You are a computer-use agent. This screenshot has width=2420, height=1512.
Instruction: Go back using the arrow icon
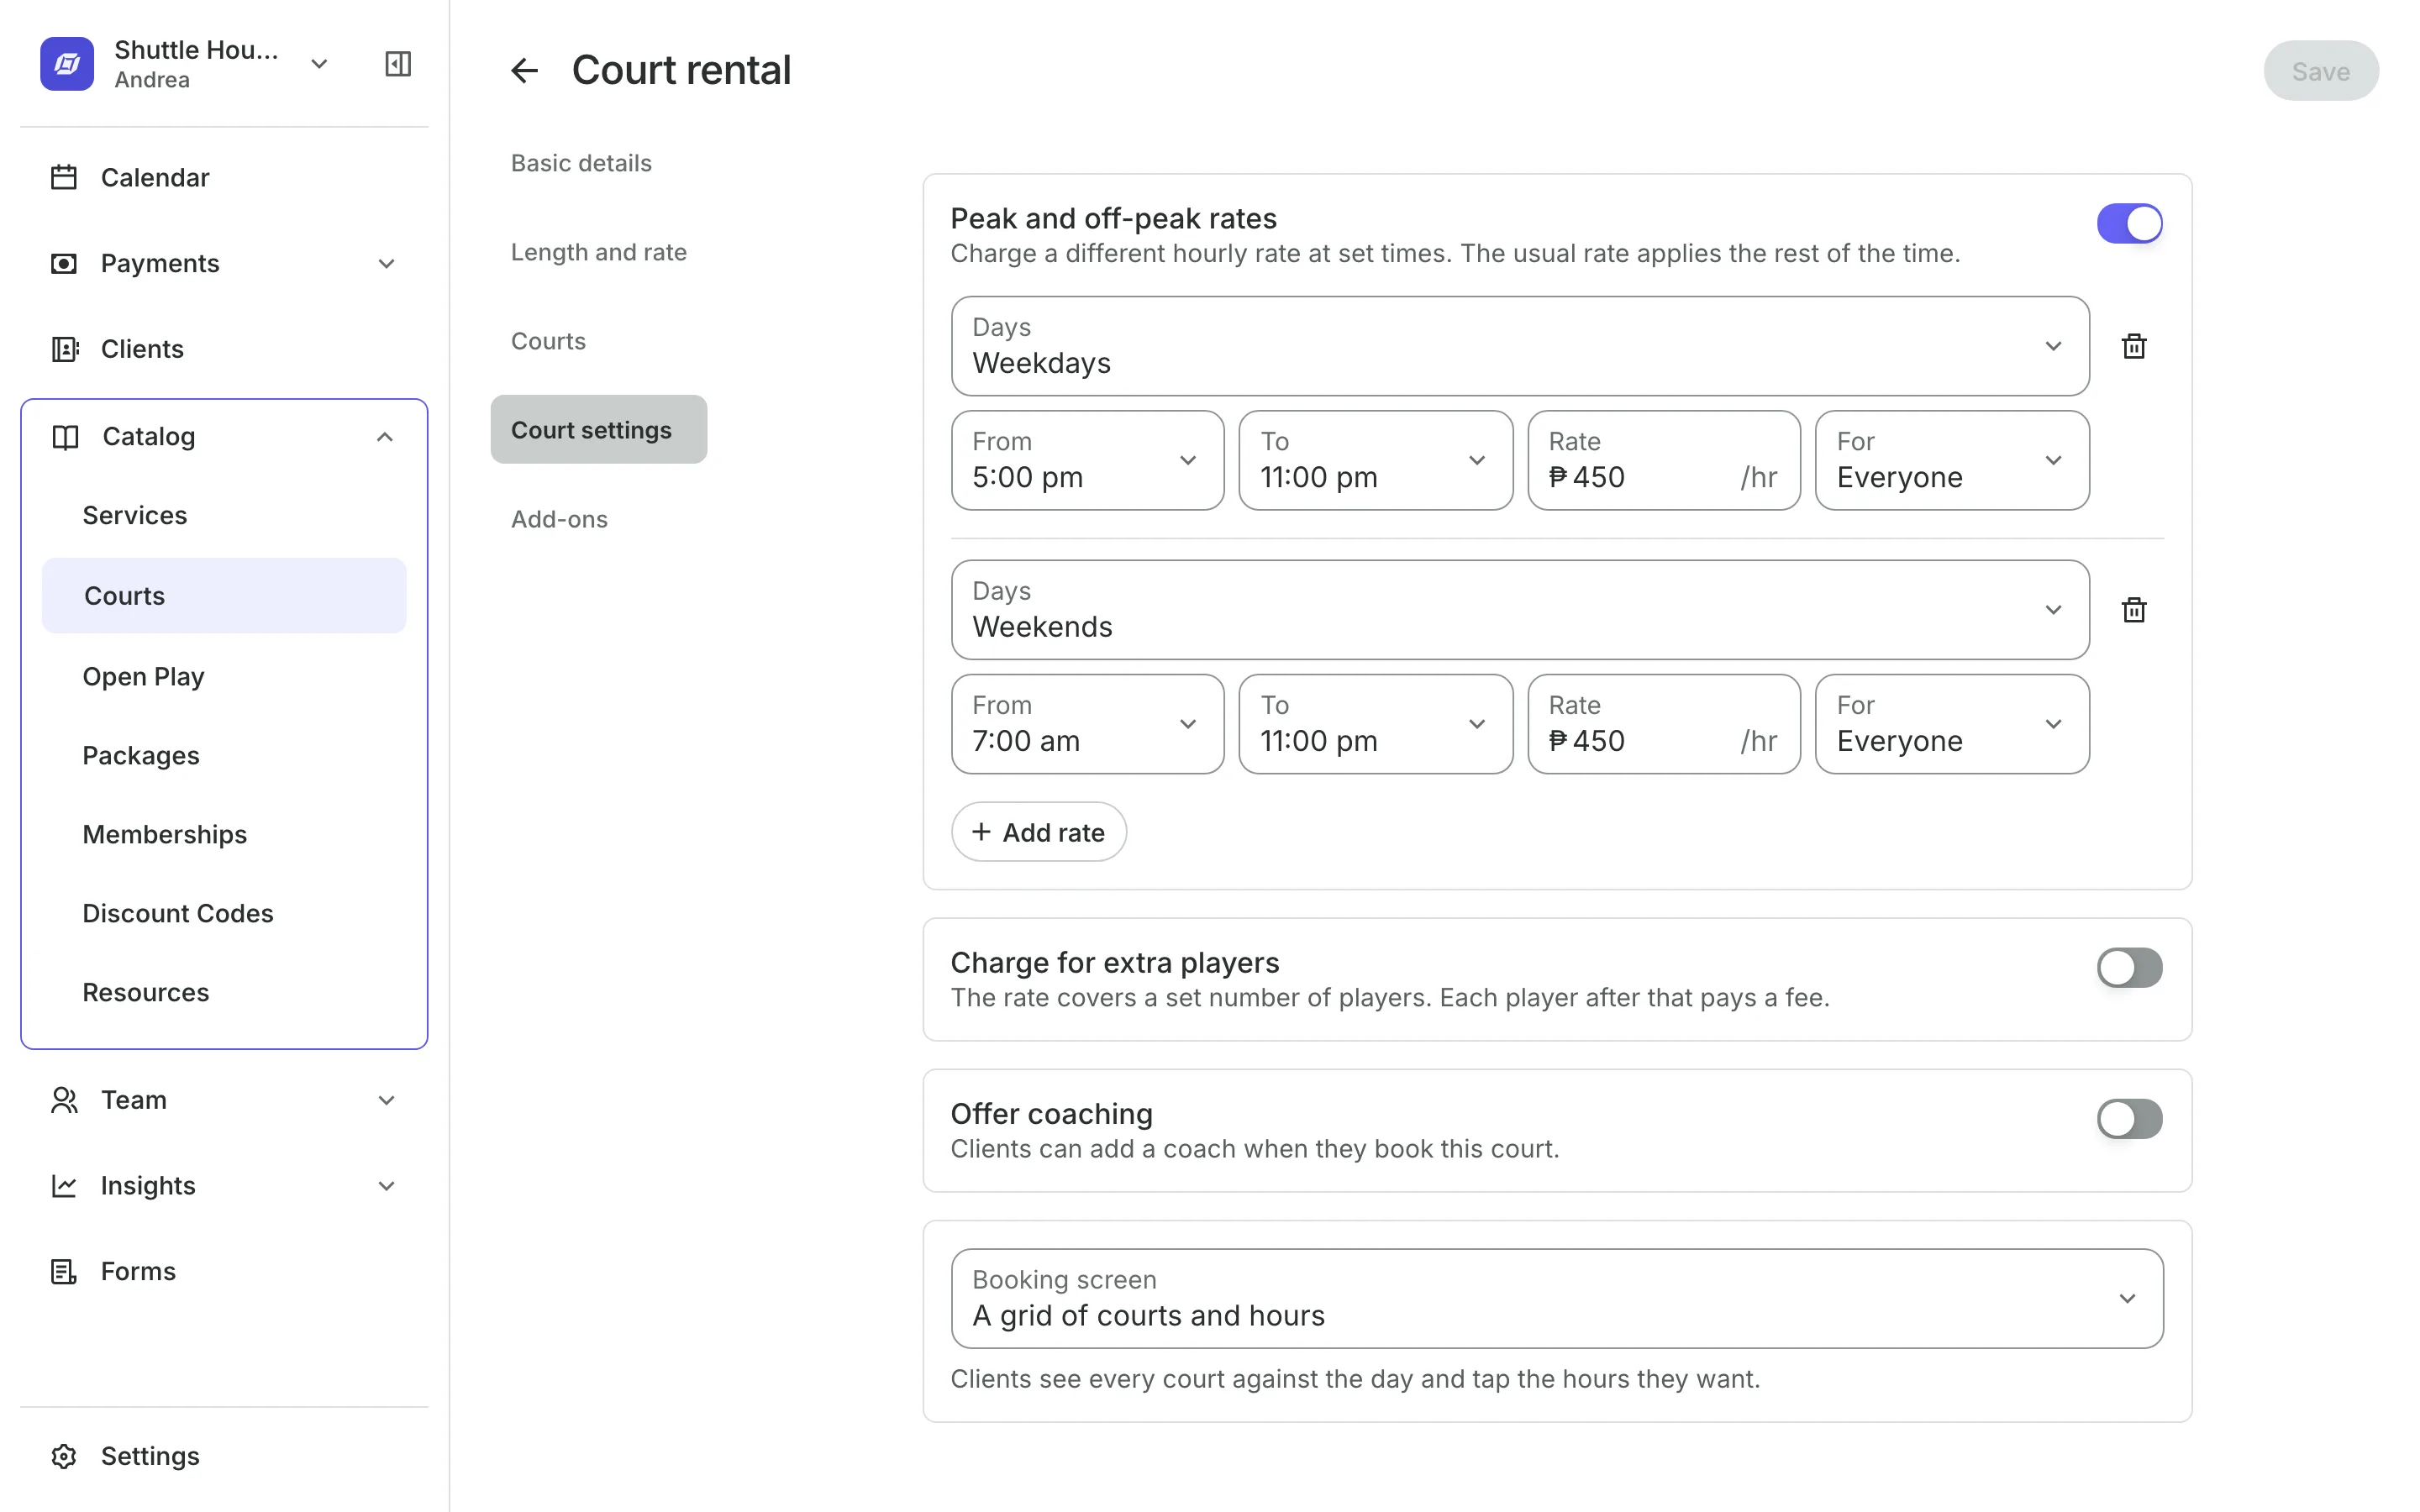pyautogui.click(x=524, y=70)
